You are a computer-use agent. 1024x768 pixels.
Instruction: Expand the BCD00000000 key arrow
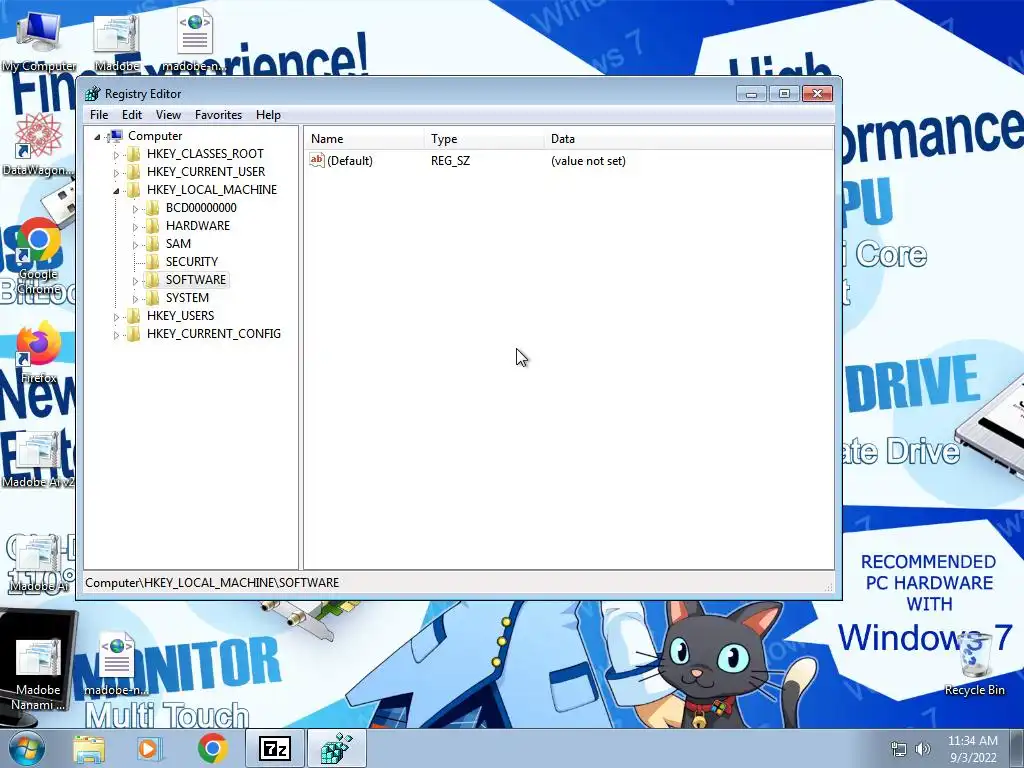(x=135, y=209)
